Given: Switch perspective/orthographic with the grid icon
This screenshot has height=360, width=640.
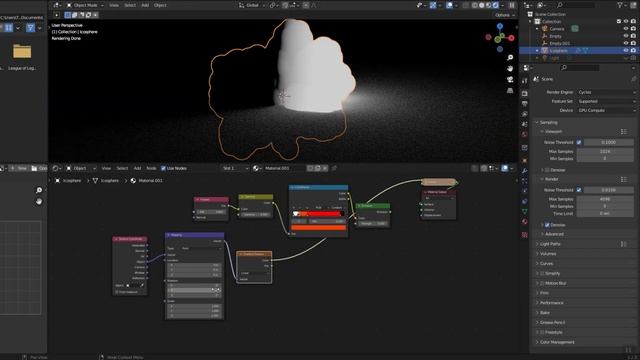Looking at the screenshot, I should pyautogui.click(x=510, y=91).
